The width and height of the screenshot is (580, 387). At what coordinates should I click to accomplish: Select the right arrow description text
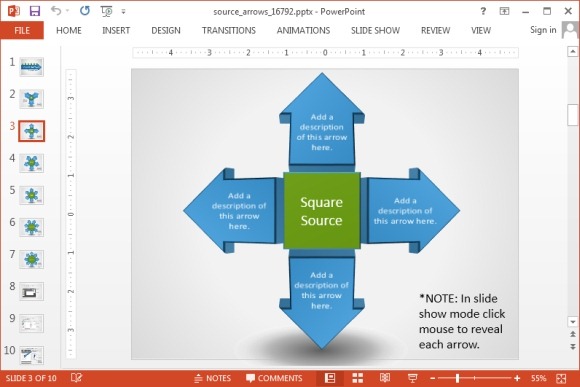(x=405, y=211)
